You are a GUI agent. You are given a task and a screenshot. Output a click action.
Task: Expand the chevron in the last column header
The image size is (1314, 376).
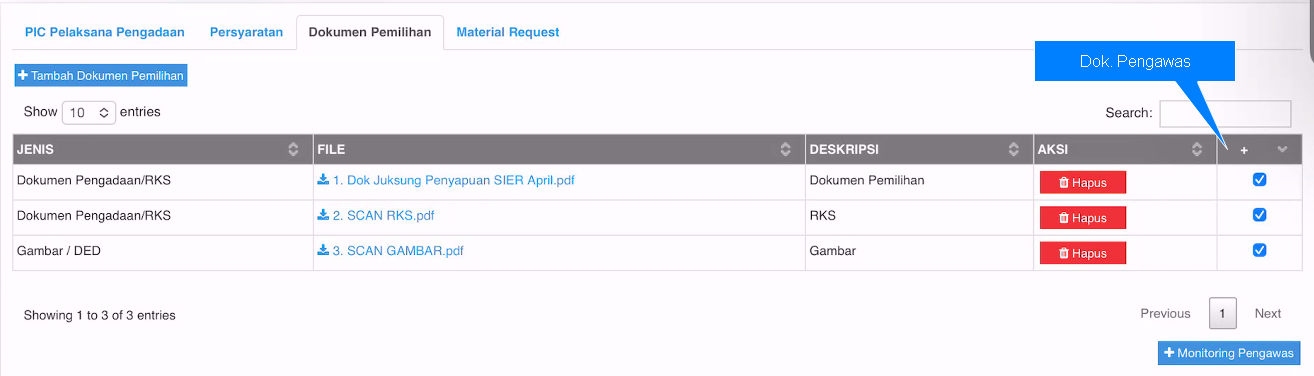point(1283,150)
